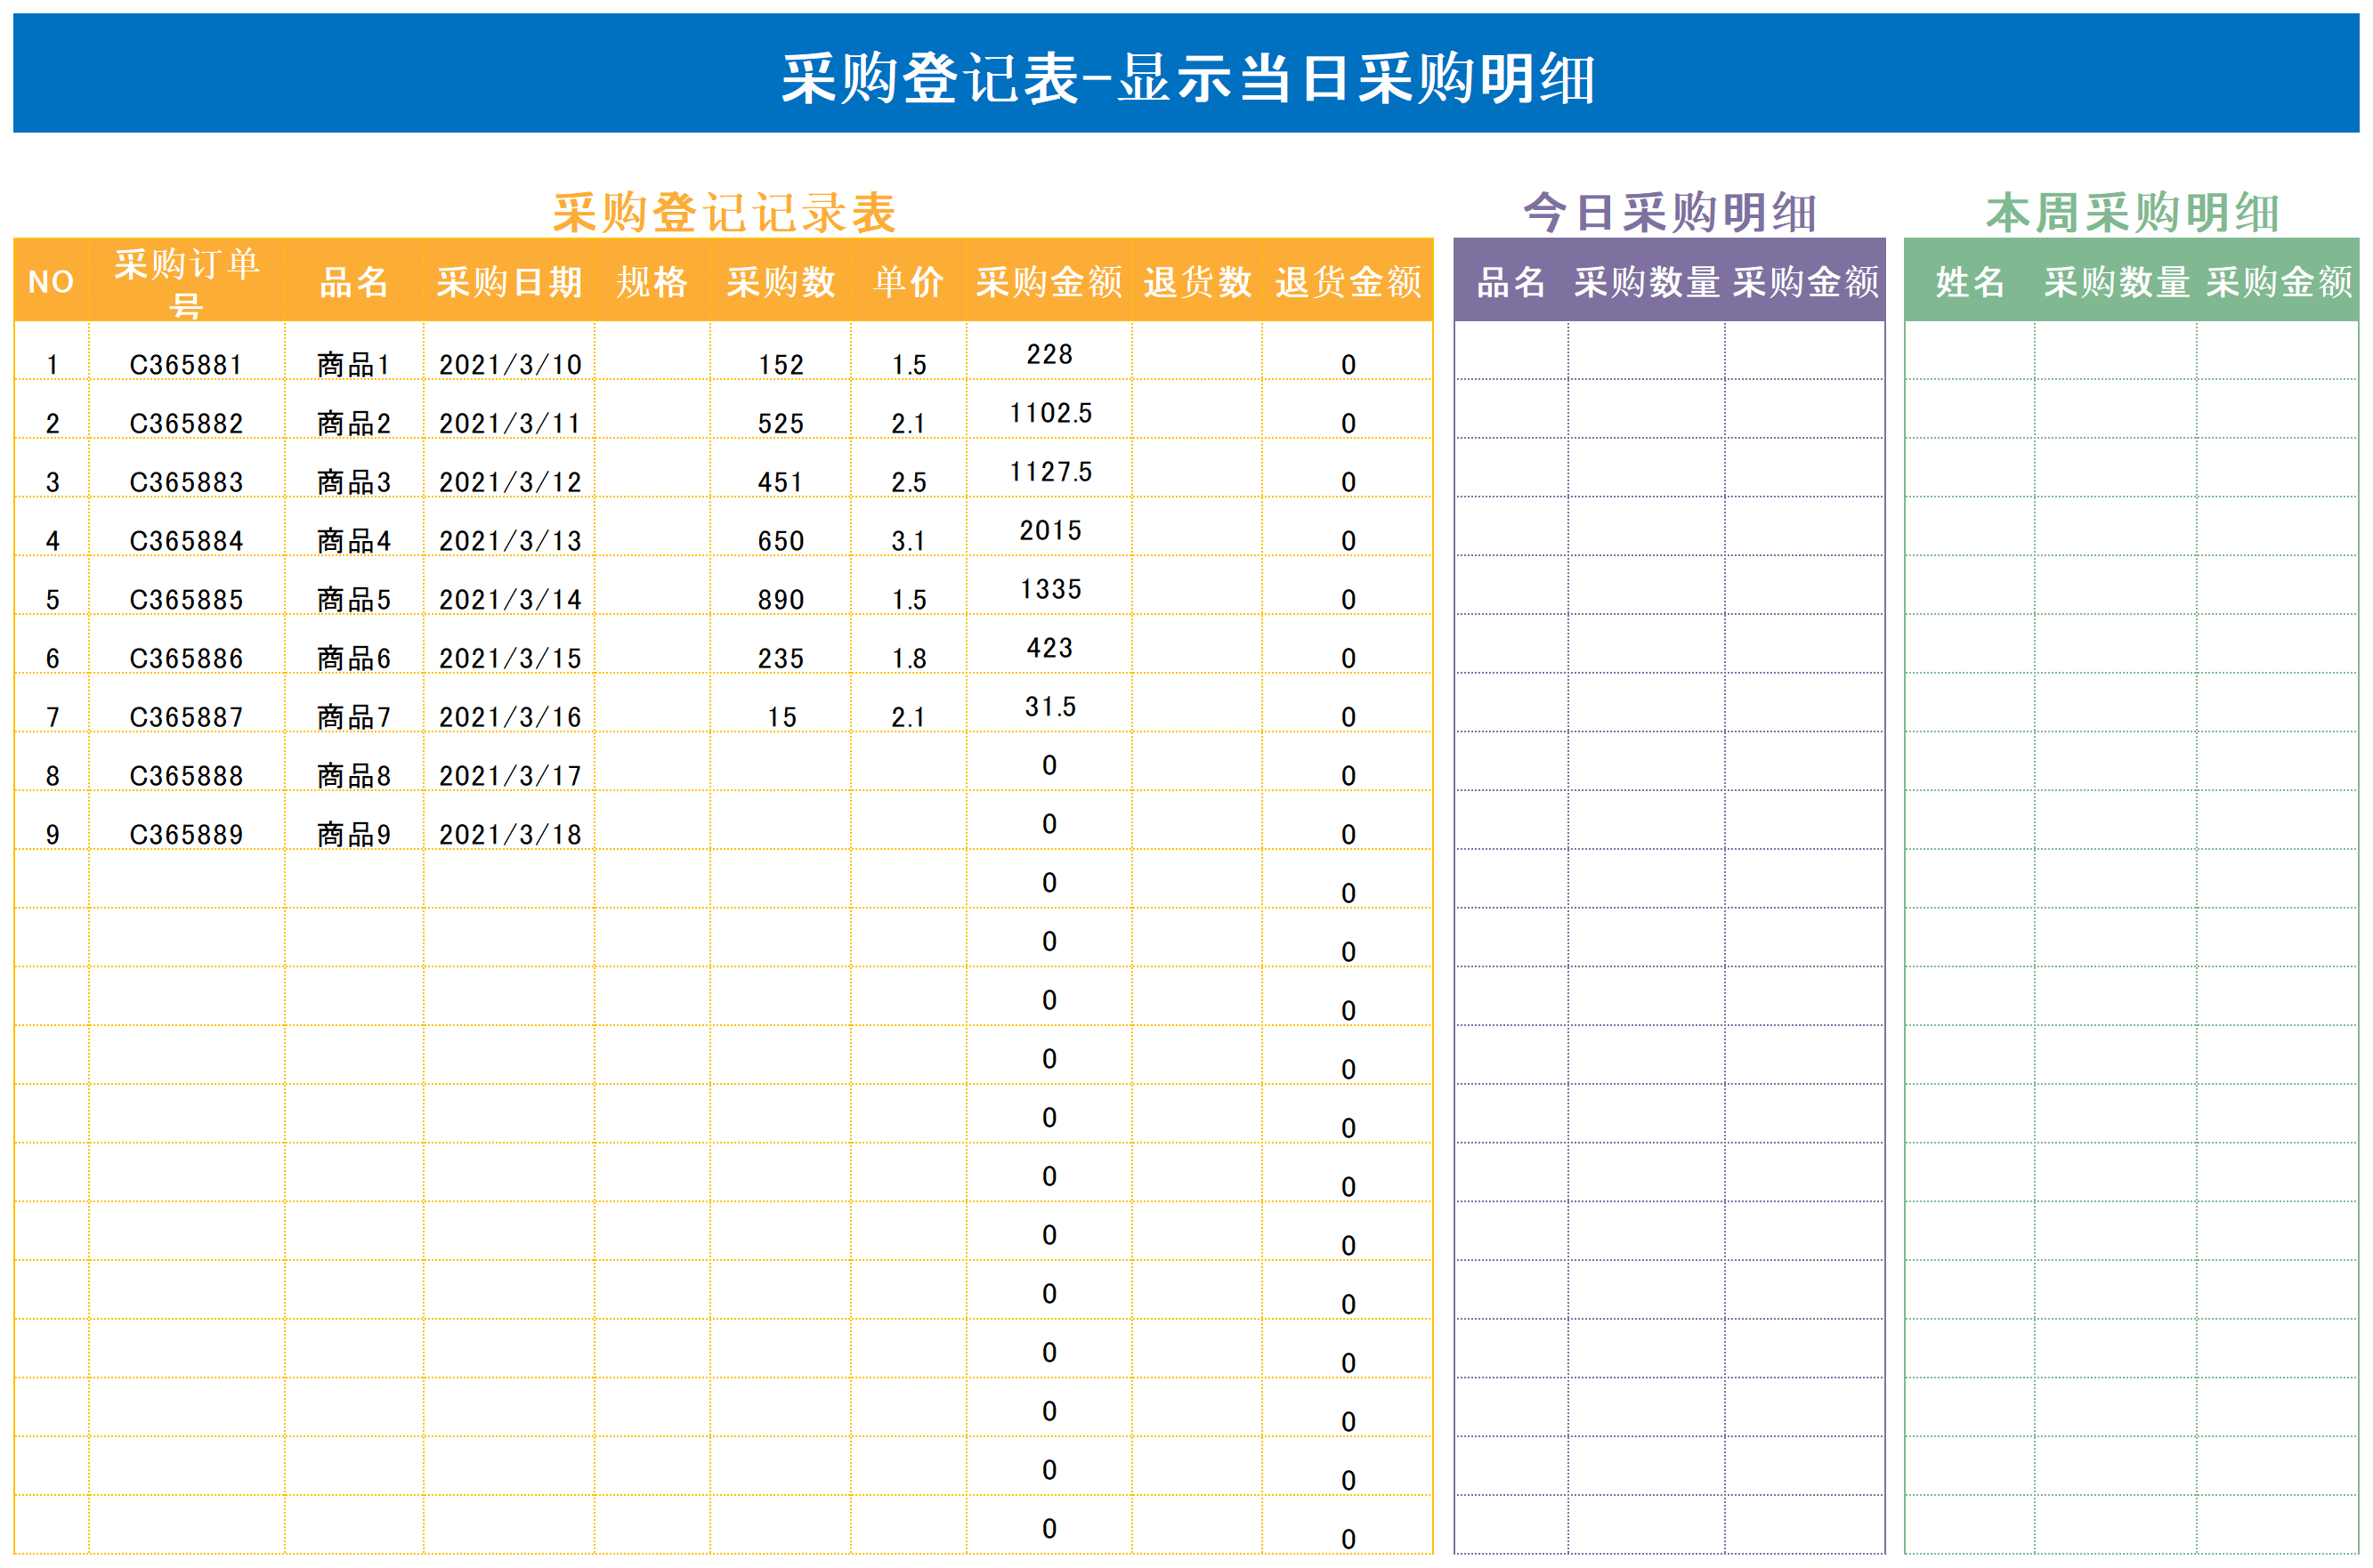Click the 采购数 column header

tap(781, 281)
